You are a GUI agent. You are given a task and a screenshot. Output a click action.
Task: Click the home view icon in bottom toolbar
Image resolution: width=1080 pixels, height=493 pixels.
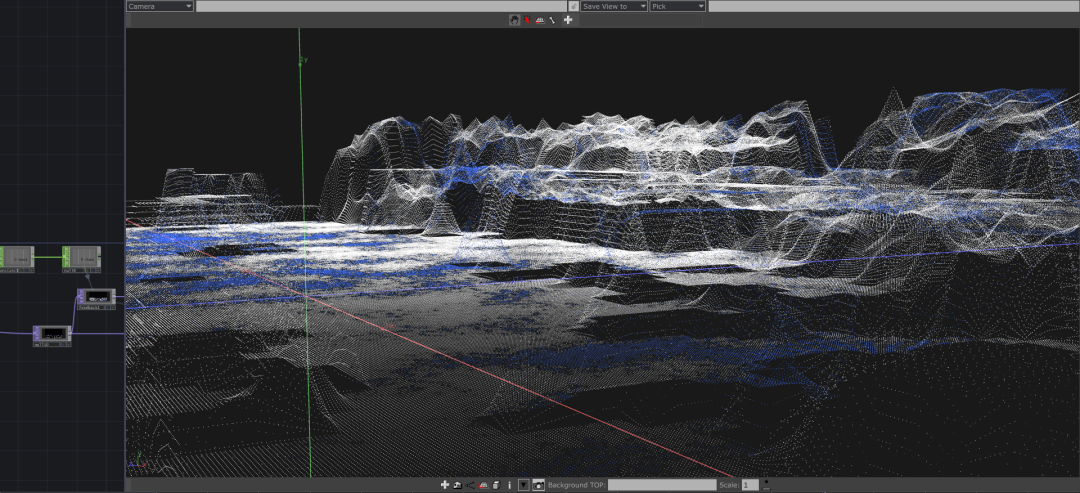[457, 485]
